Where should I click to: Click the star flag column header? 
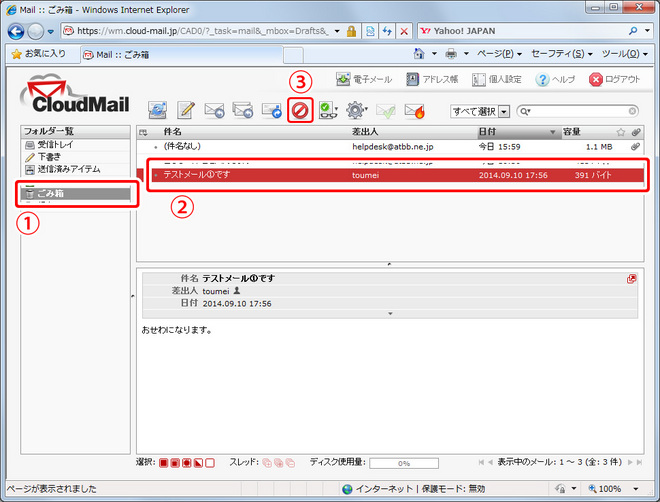point(620,132)
